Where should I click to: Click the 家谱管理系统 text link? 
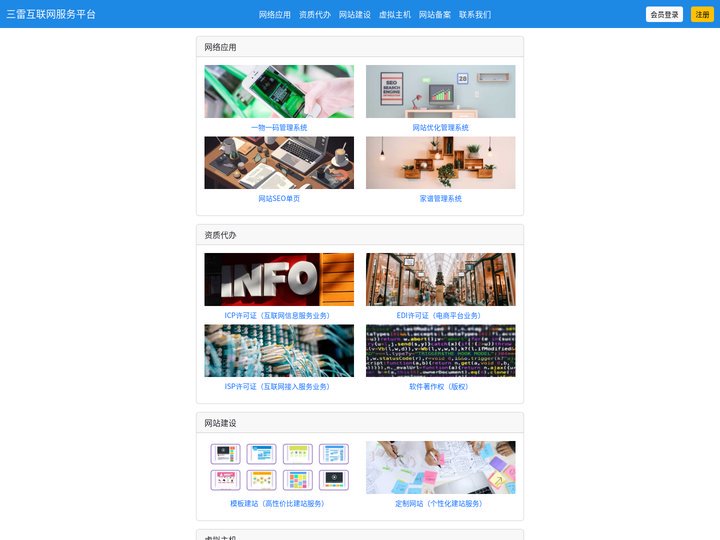coord(440,198)
